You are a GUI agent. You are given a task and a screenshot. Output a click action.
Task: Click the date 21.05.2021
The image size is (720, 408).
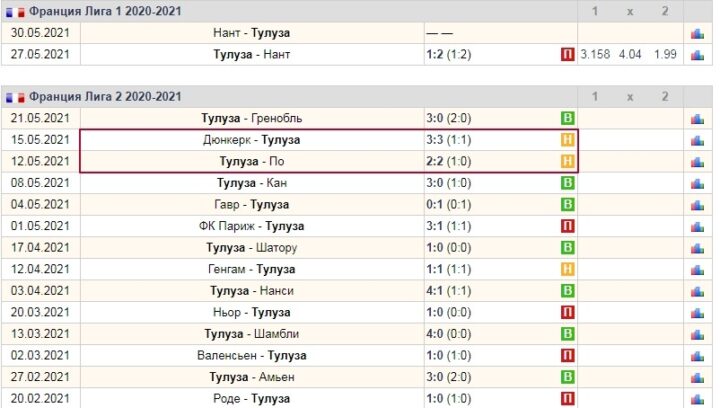(x=40, y=118)
